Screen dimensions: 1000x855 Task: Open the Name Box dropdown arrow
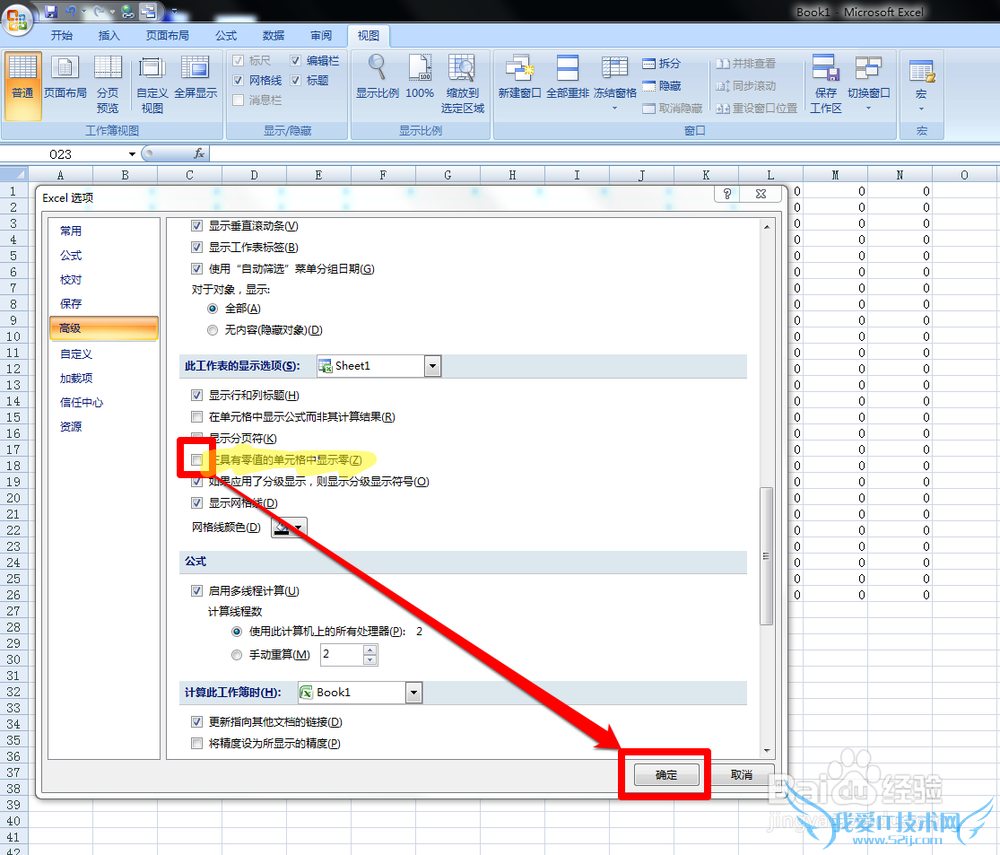132,154
